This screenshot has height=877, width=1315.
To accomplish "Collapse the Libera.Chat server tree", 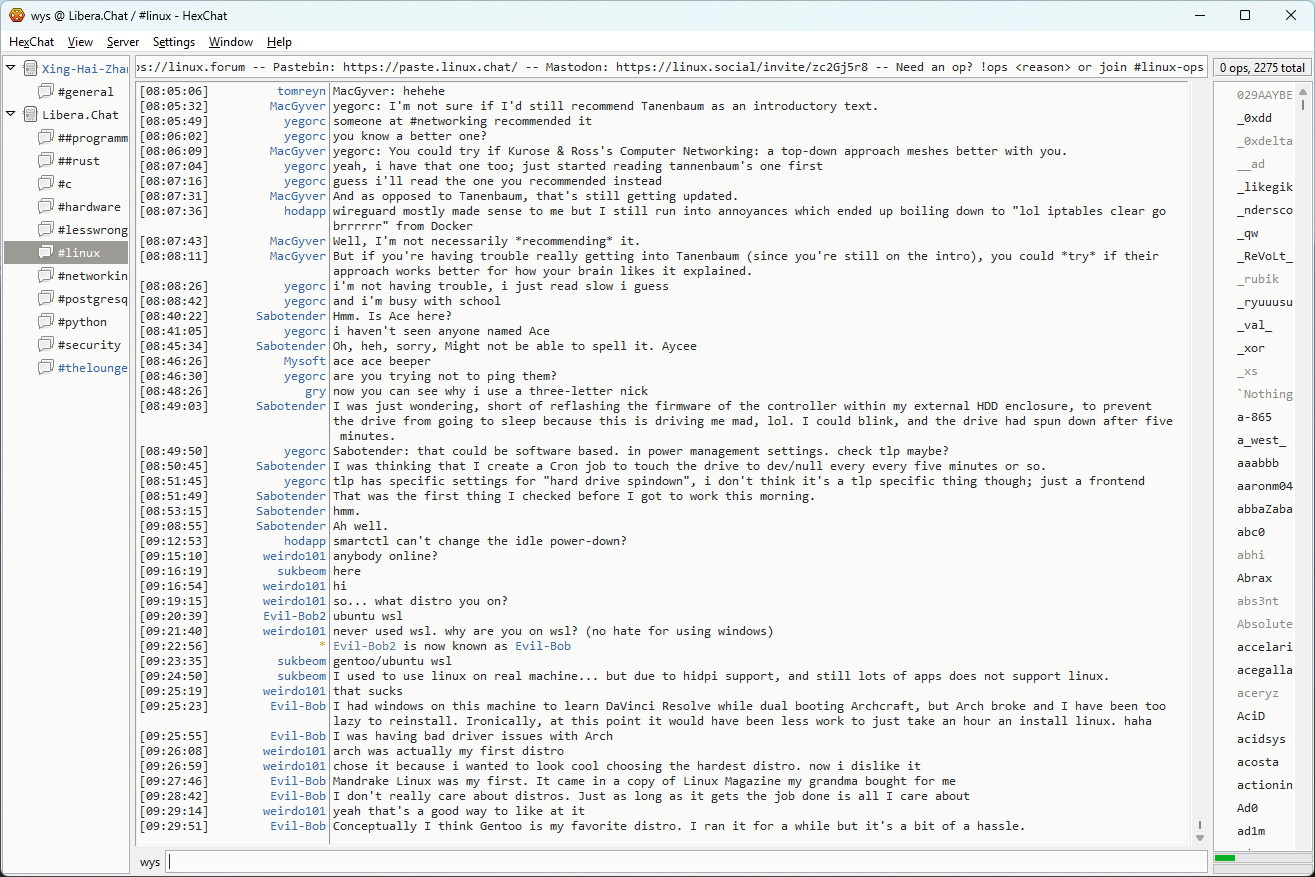I will coord(11,115).
